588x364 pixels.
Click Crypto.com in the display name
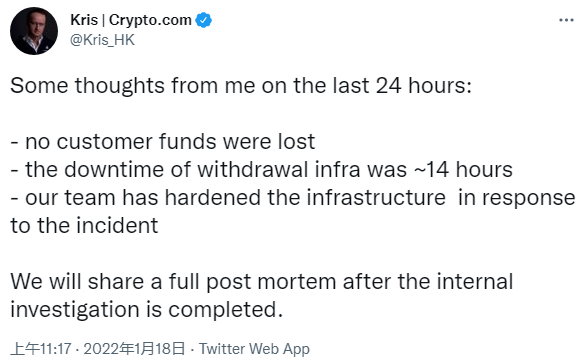tap(150, 20)
